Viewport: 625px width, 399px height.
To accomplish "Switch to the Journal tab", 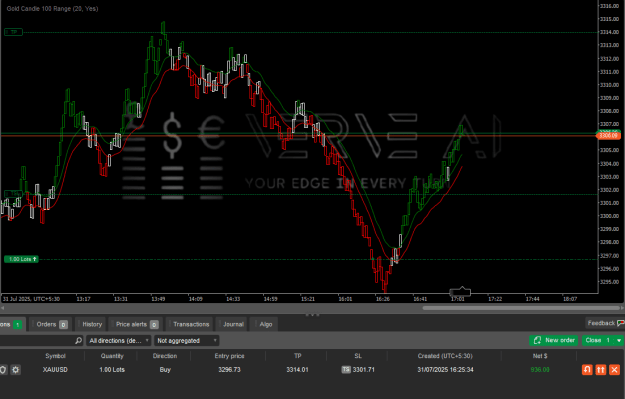I will click(232, 324).
